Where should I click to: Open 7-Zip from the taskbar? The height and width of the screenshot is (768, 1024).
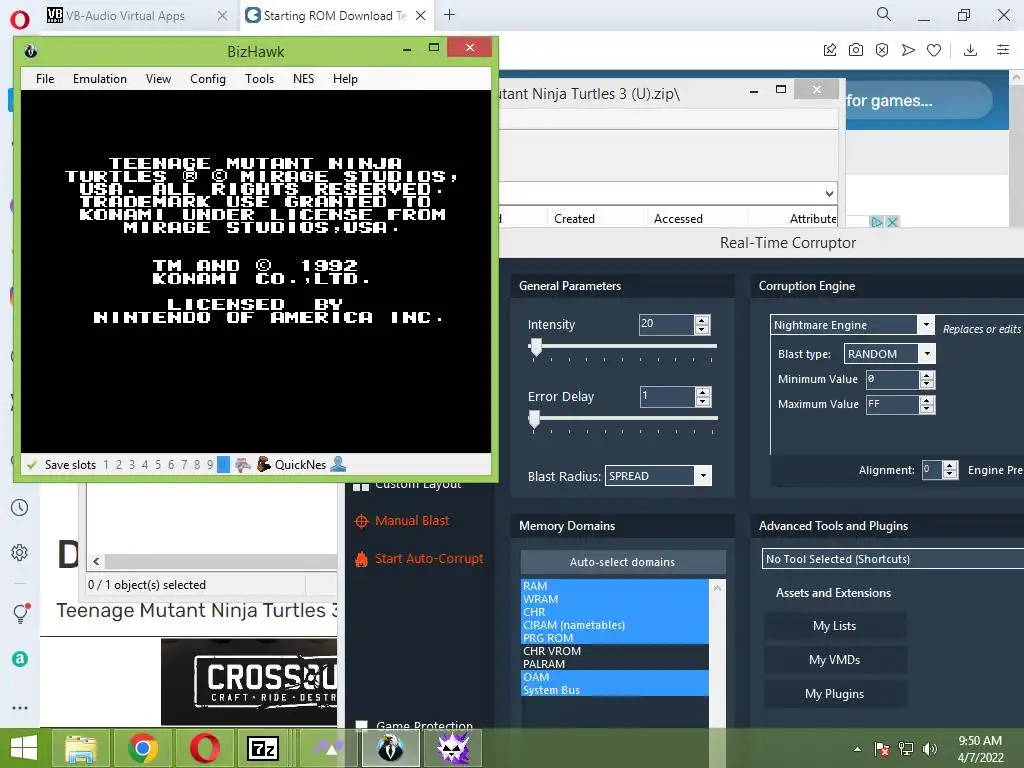[x=263, y=748]
